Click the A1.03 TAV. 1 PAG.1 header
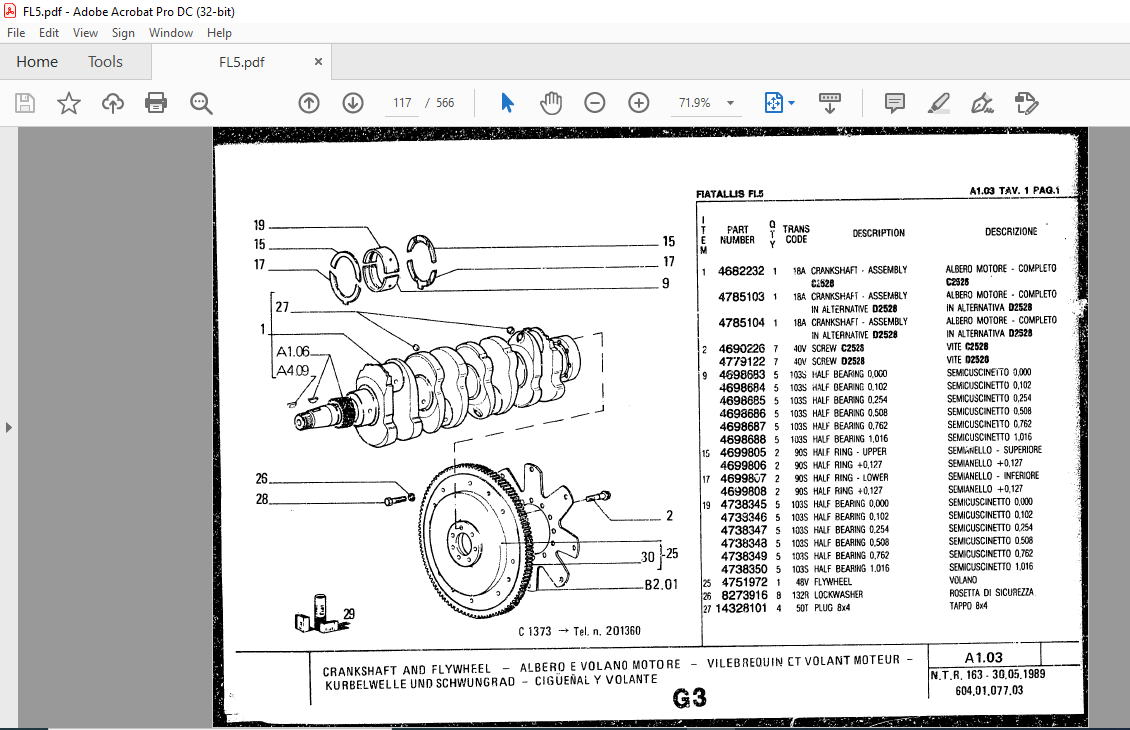 click(x=1014, y=191)
